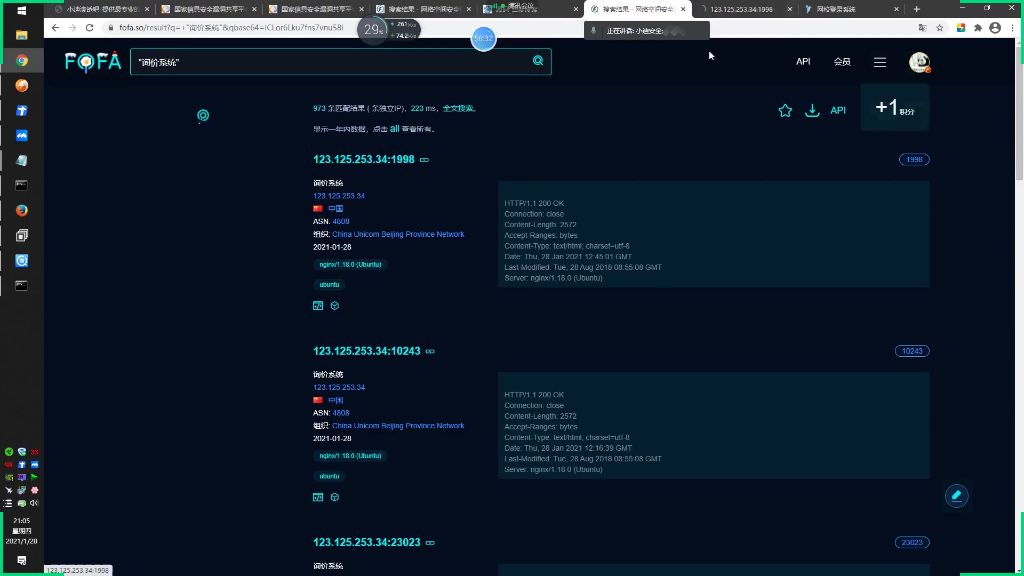Click the link icon next to 123.125.253.34:1998

pos(424,160)
